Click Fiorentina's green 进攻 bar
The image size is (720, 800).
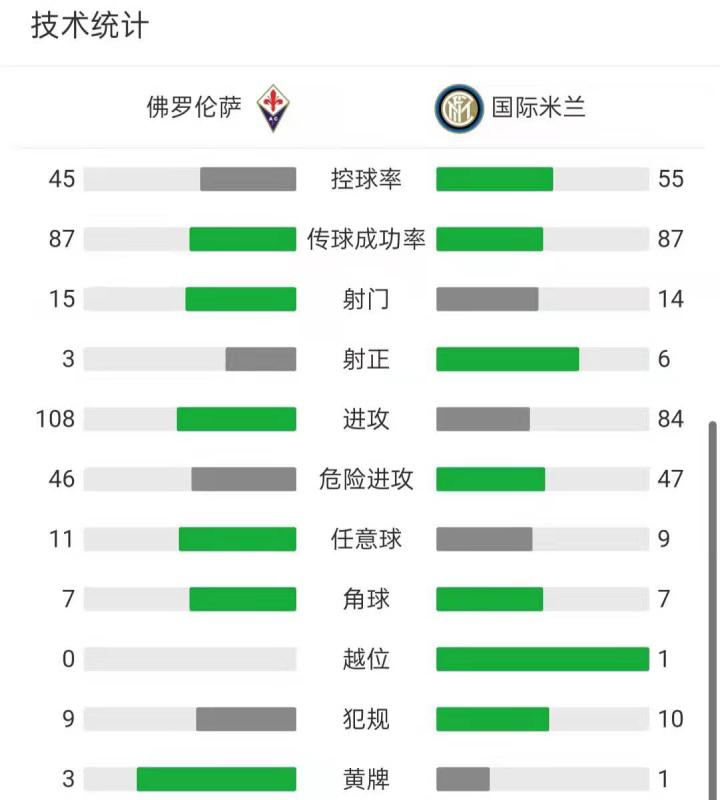(237, 419)
